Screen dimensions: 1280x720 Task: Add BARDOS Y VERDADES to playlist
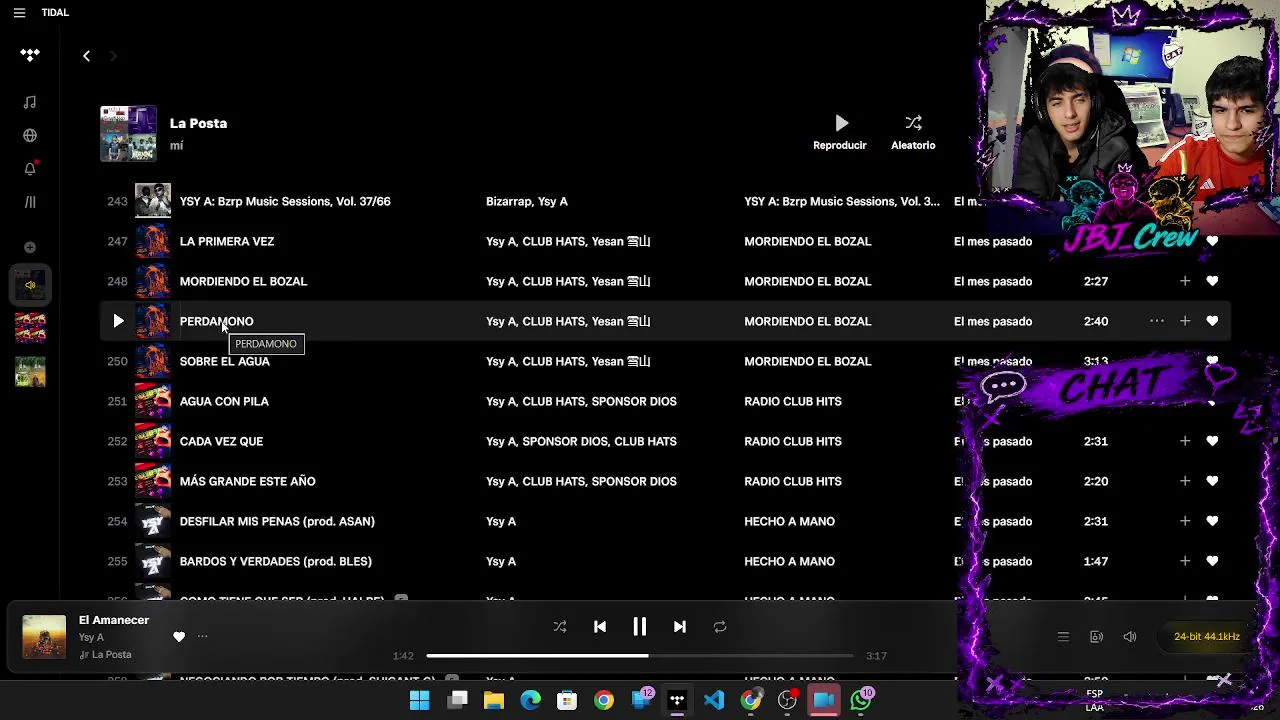(1185, 561)
